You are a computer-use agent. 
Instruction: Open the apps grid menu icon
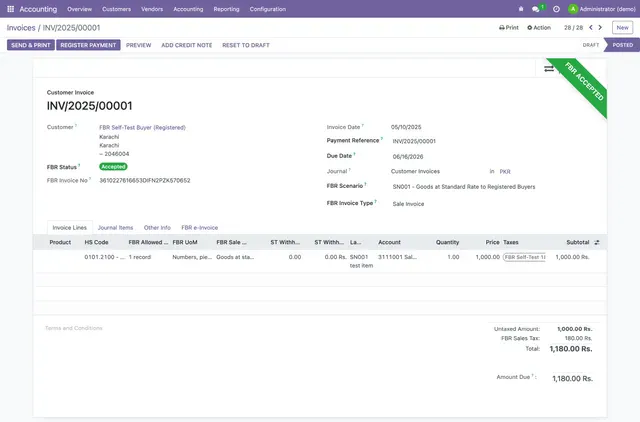(x=11, y=9)
